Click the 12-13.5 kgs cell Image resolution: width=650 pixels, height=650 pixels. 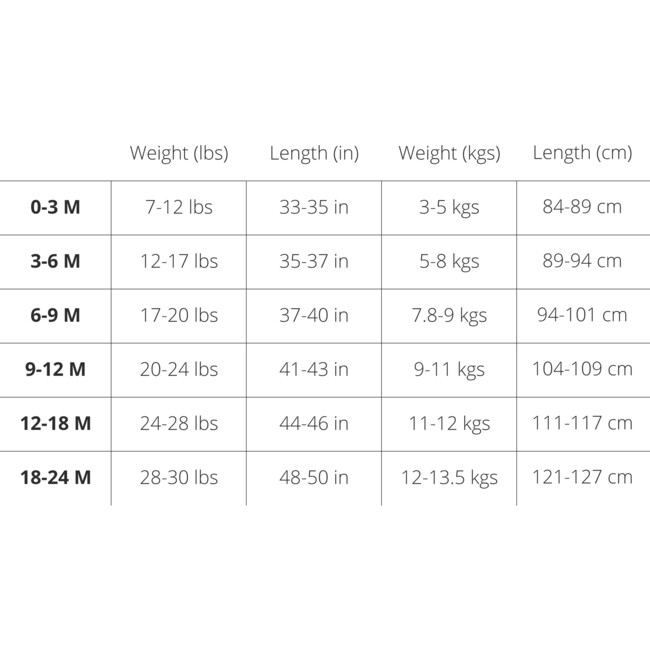[449, 477]
